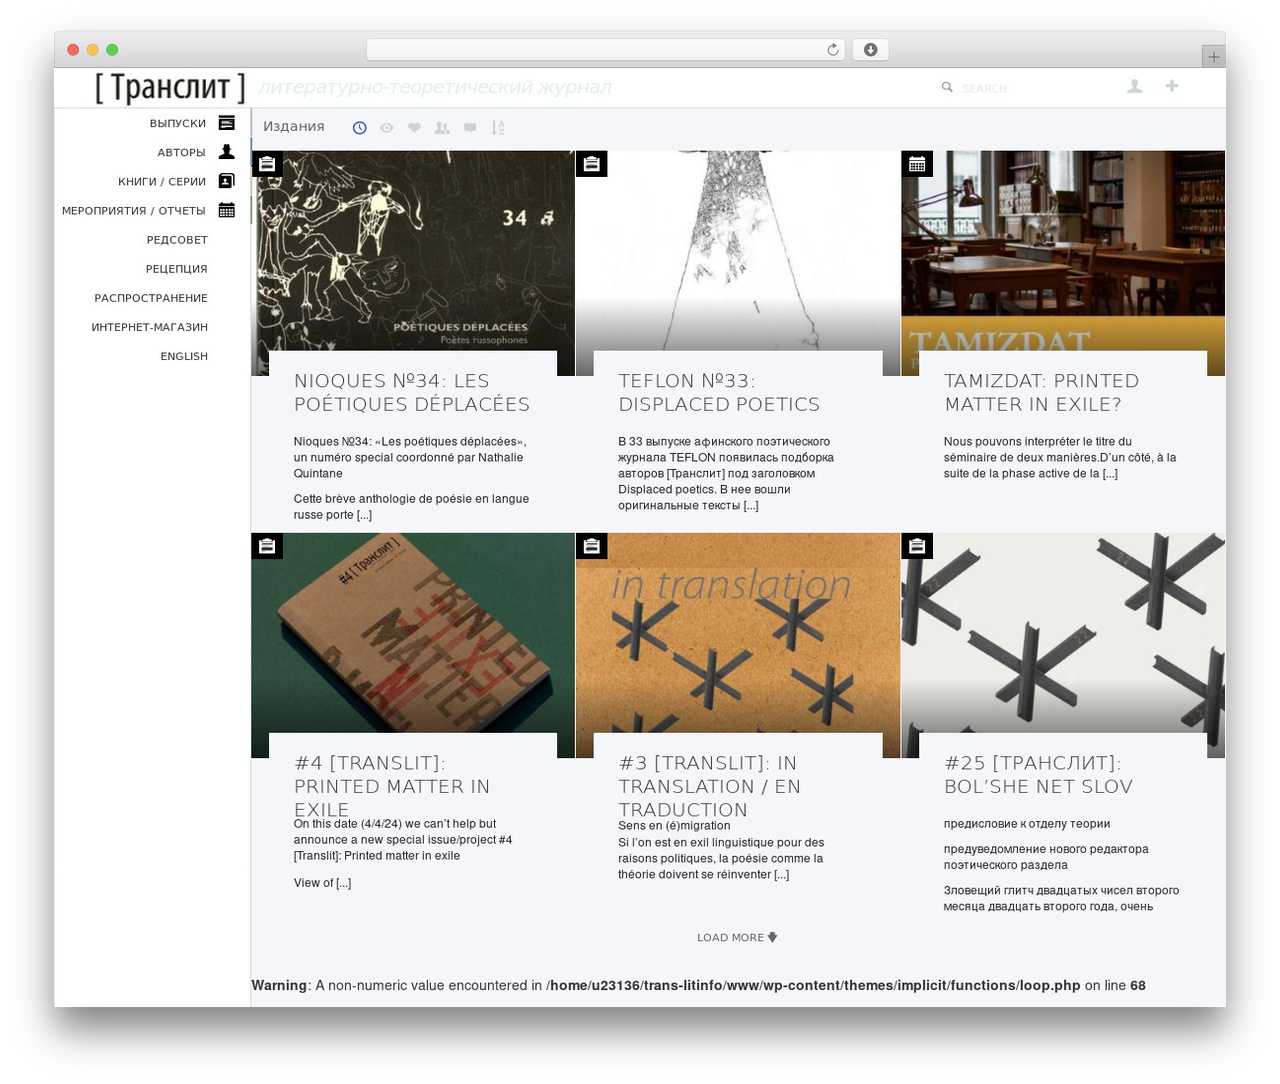Click the Выпуски archive icon in sidebar
1280x1084 pixels.
(x=227, y=123)
